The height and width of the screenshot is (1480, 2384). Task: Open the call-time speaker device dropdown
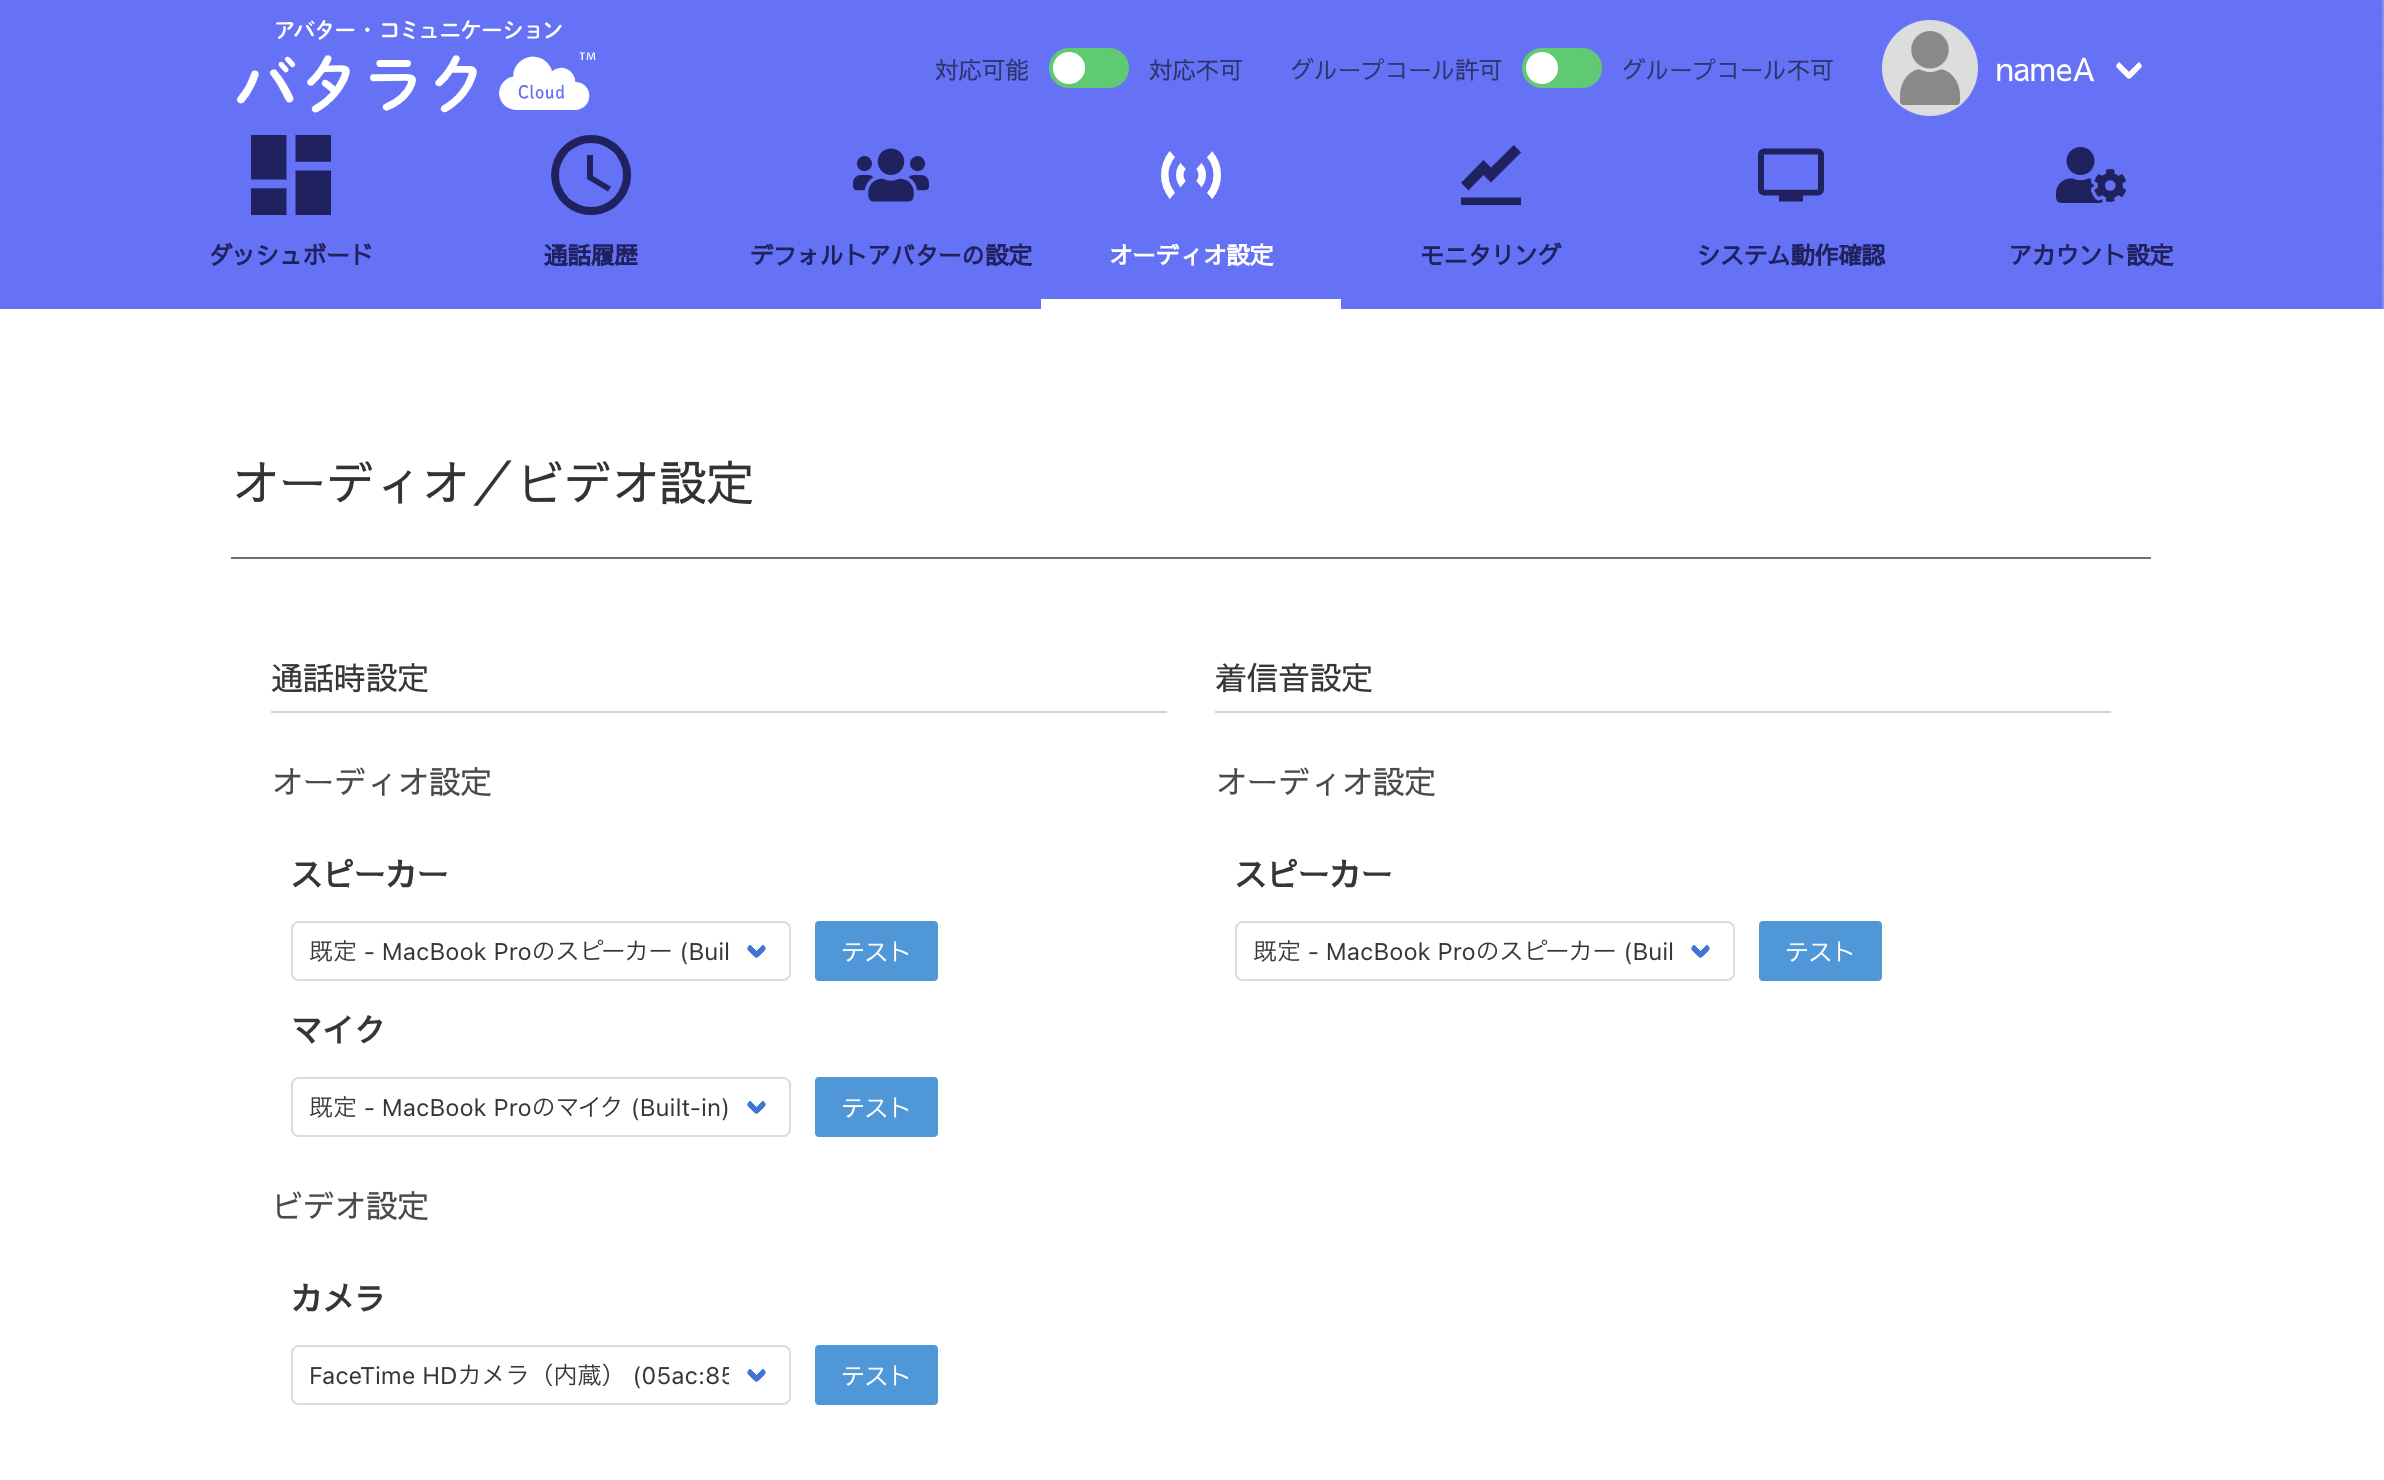click(x=540, y=951)
